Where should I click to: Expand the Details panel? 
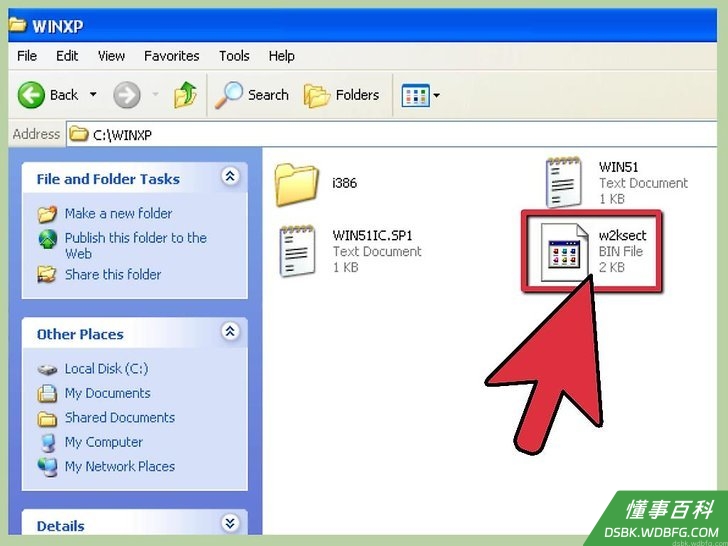point(230,523)
